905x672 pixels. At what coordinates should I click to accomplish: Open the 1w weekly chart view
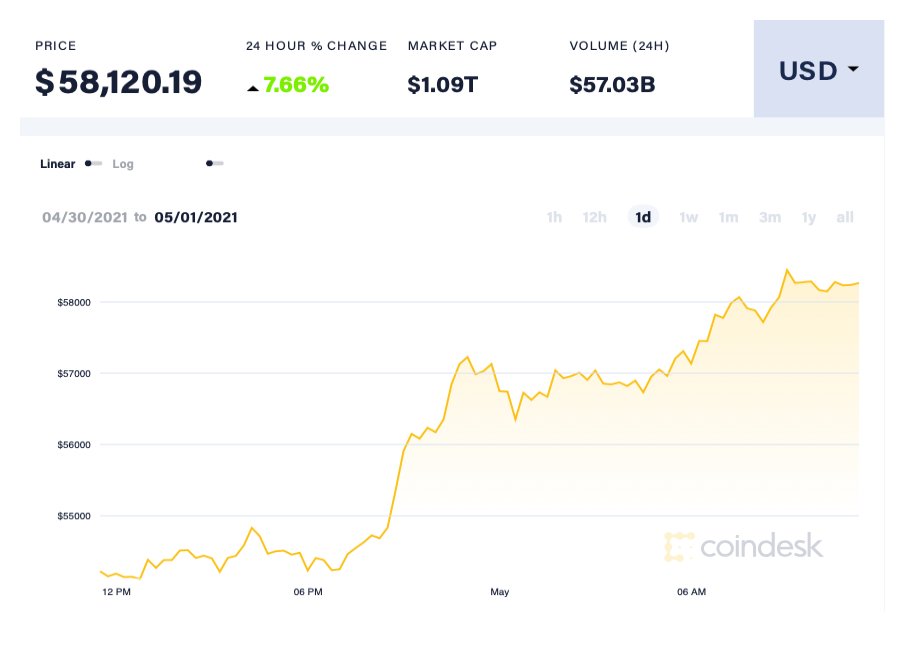[688, 217]
